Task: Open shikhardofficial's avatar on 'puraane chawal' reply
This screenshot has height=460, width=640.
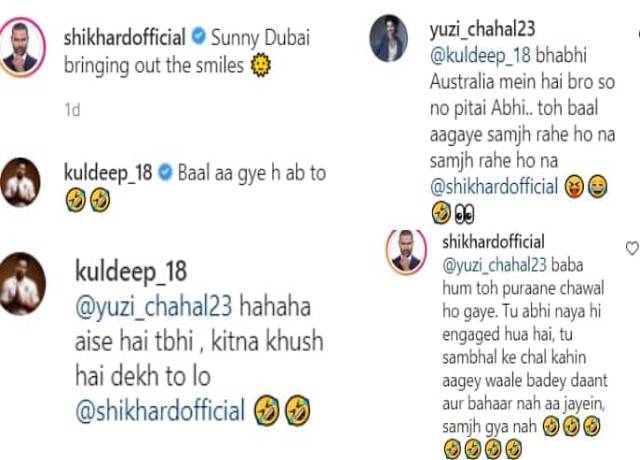Action: click(x=406, y=252)
